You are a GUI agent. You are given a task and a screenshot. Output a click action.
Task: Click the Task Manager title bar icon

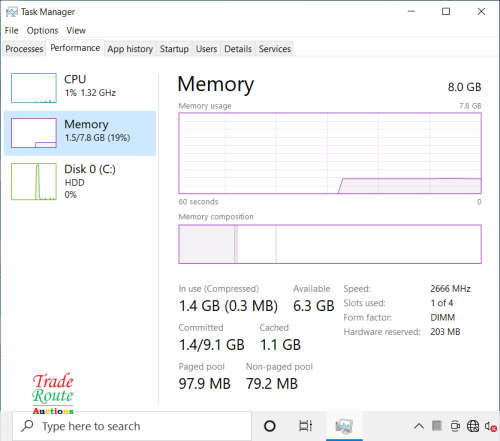[12, 12]
